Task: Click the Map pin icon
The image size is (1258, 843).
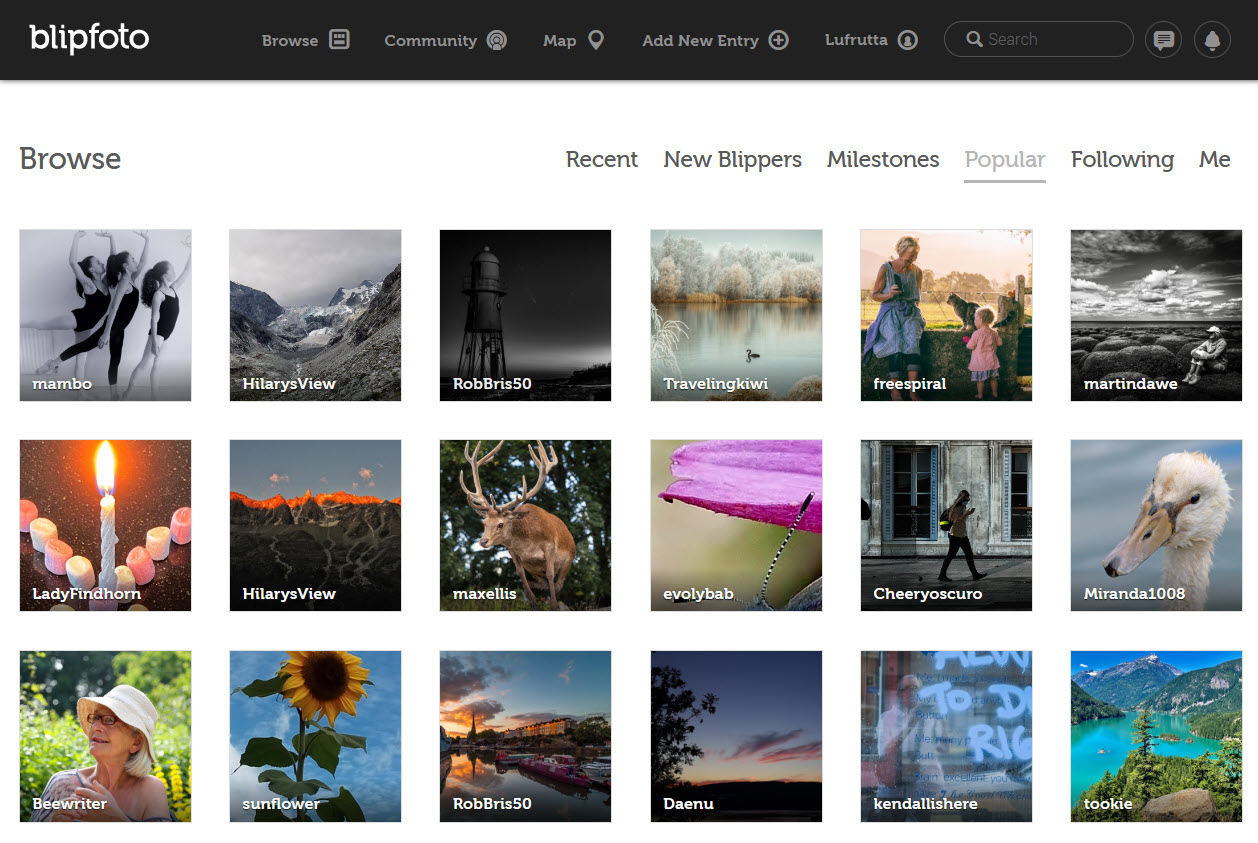Action: pyautogui.click(x=596, y=40)
